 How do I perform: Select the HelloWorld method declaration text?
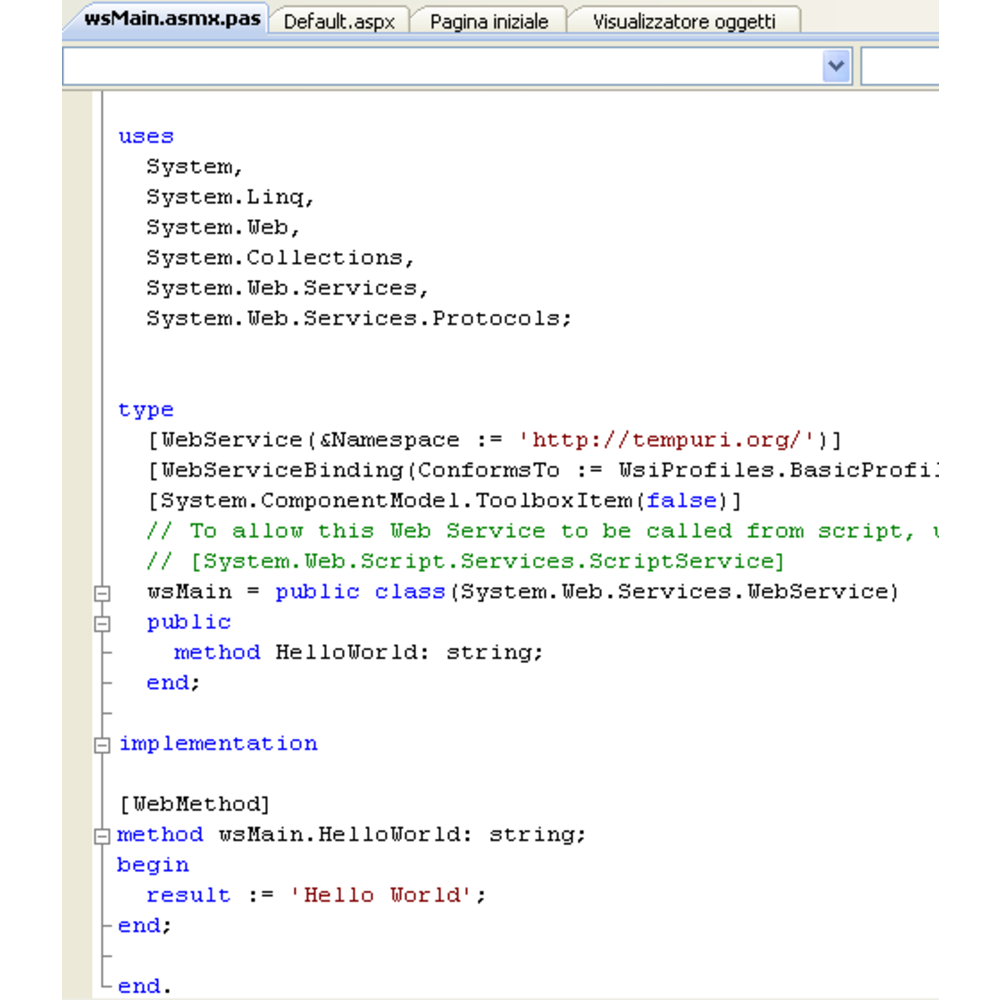coord(358,652)
